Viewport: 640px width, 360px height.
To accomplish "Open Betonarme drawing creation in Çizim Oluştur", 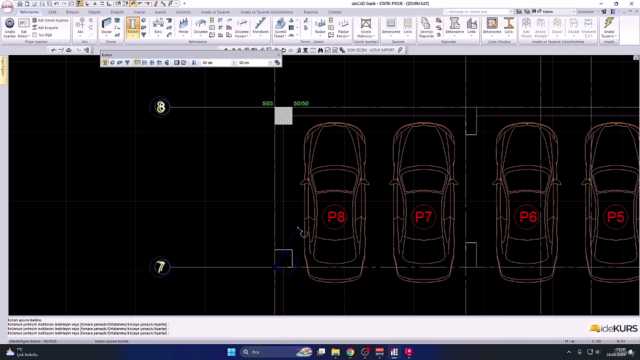I will tap(492, 26).
